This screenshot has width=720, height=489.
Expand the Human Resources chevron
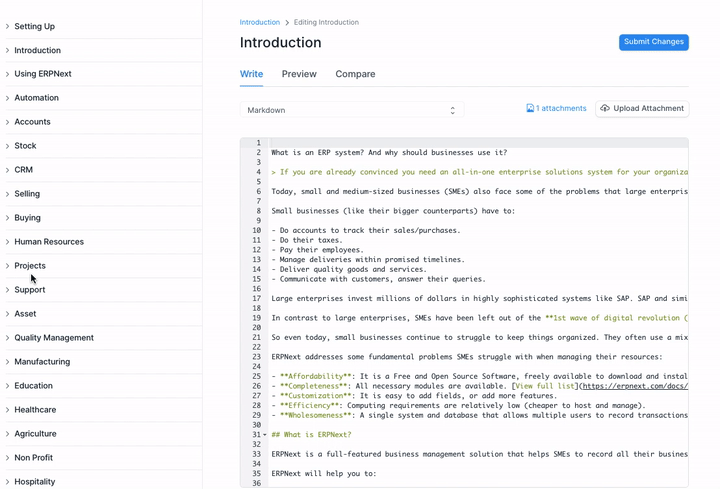point(7,242)
